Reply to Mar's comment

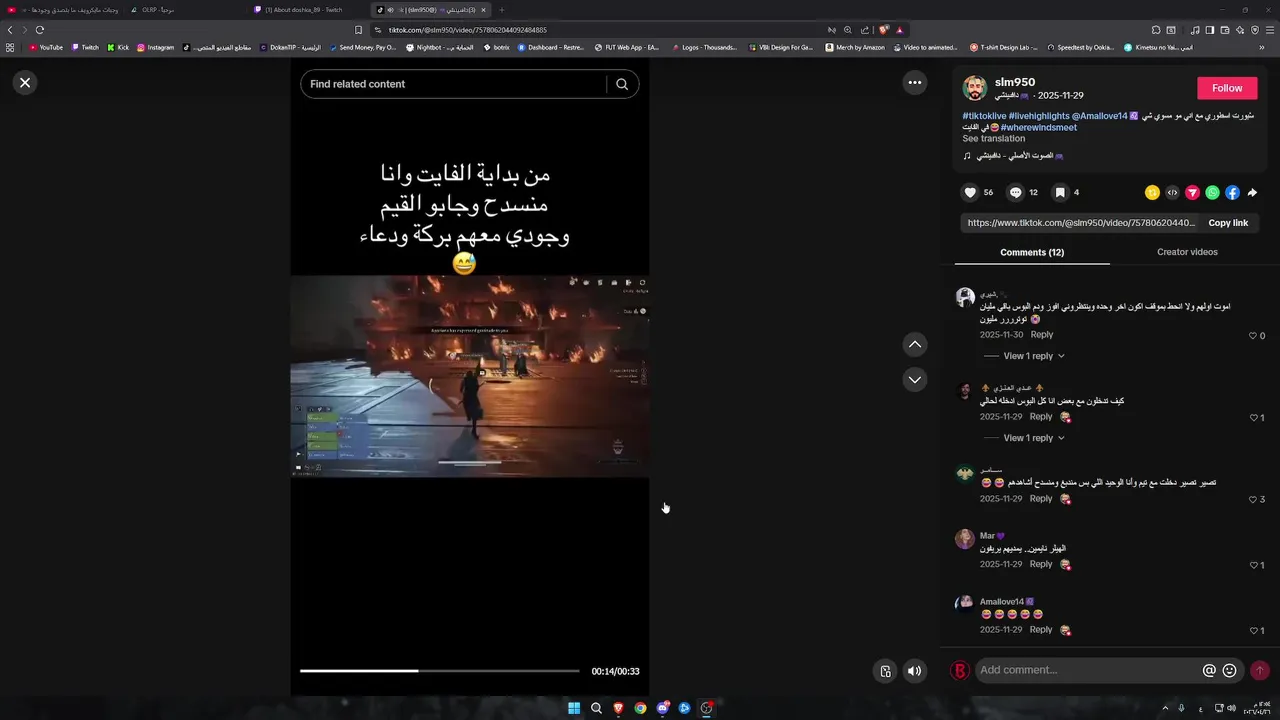pyautogui.click(x=1041, y=564)
